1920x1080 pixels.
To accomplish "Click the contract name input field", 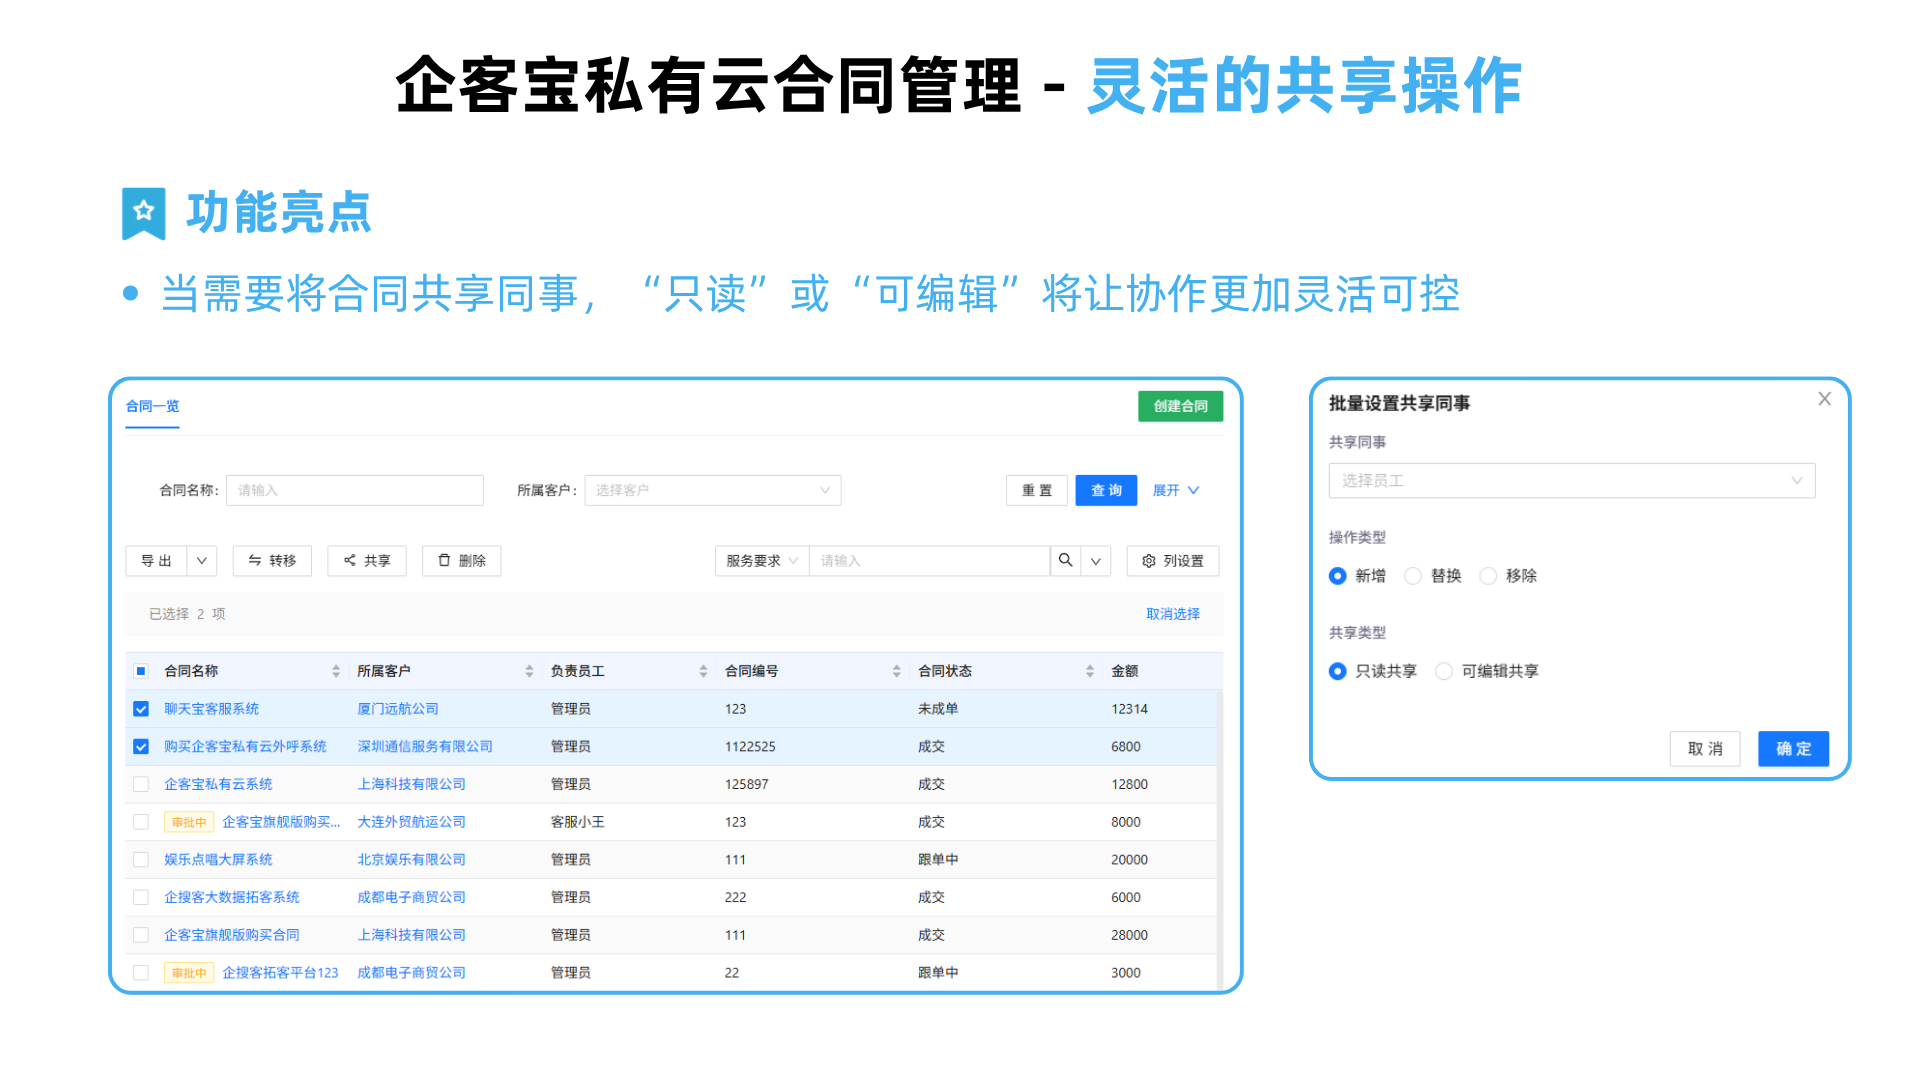I will coord(354,490).
